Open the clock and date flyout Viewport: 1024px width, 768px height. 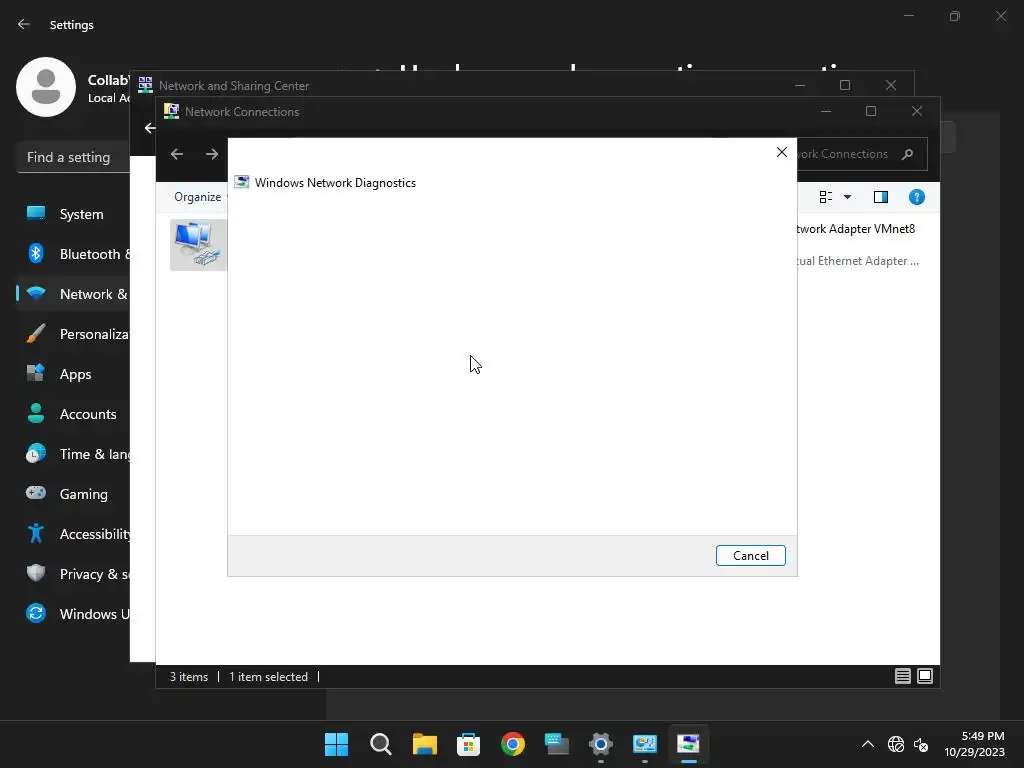click(x=974, y=744)
